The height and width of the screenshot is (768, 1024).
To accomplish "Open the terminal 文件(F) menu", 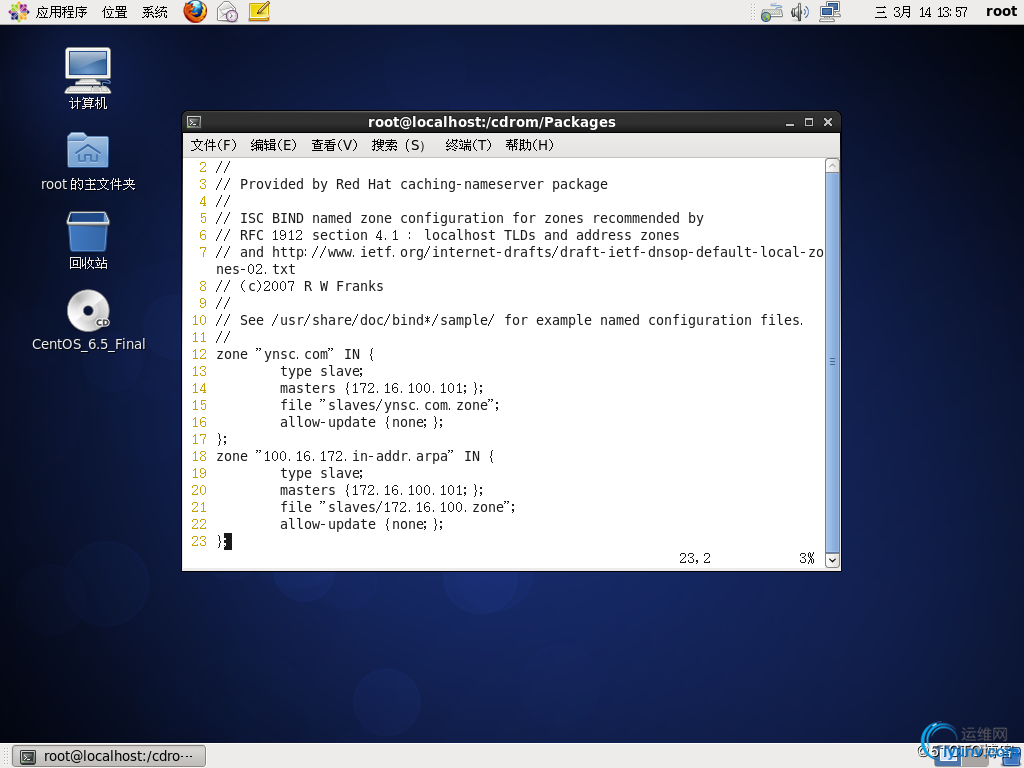I will coord(214,145).
